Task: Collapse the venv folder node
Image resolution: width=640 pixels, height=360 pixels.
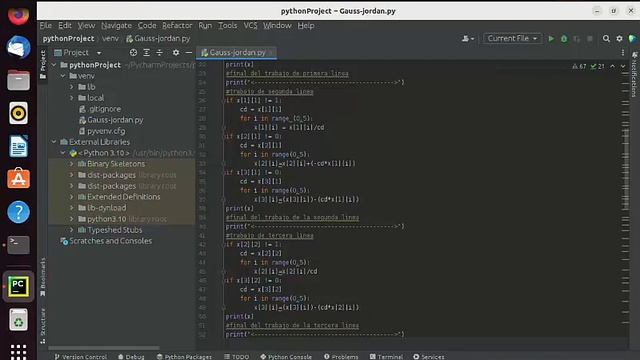Action: [x=63, y=76]
